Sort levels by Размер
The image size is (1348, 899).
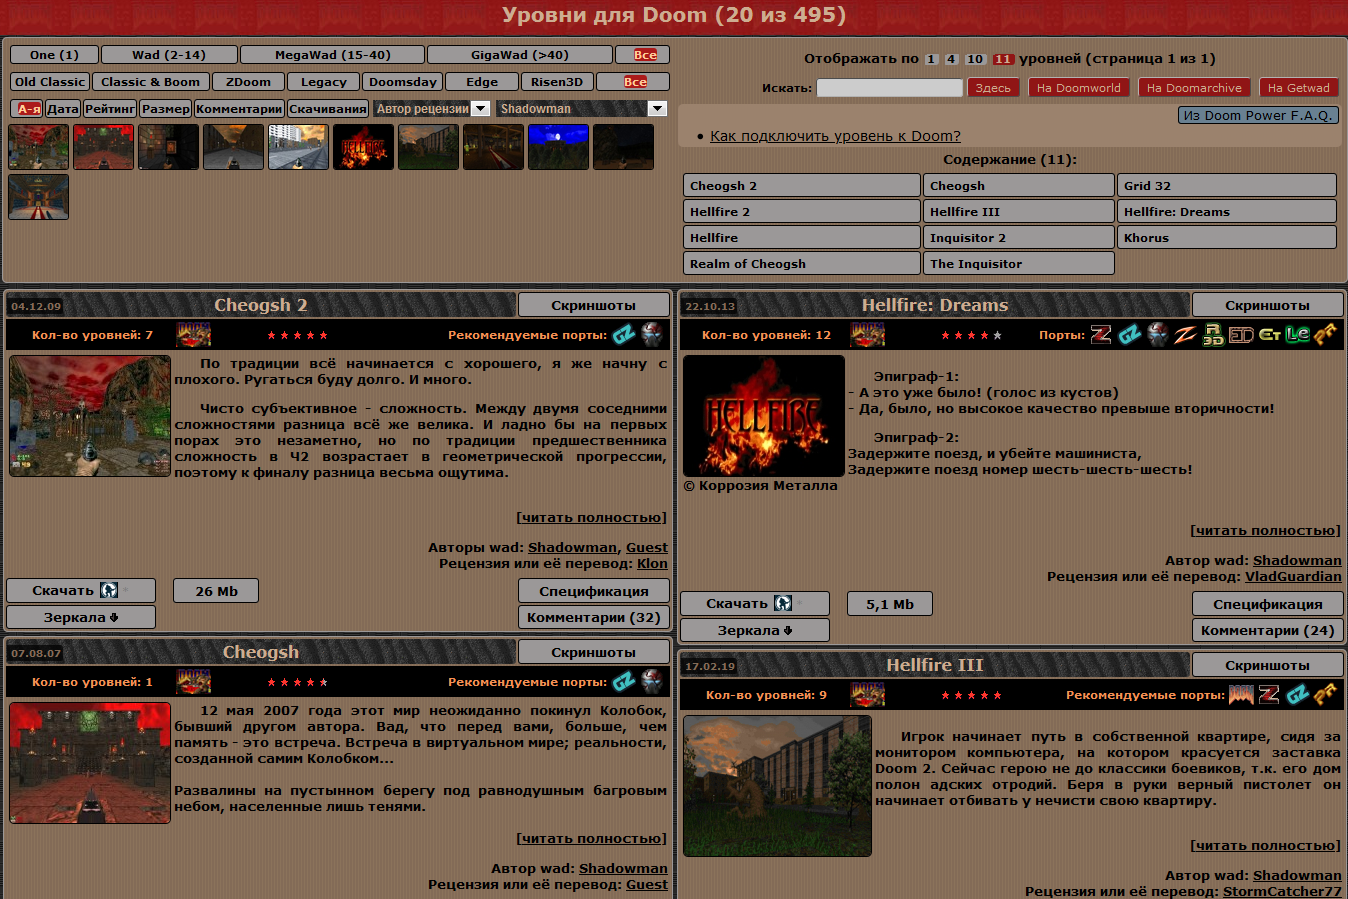point(166,108)
